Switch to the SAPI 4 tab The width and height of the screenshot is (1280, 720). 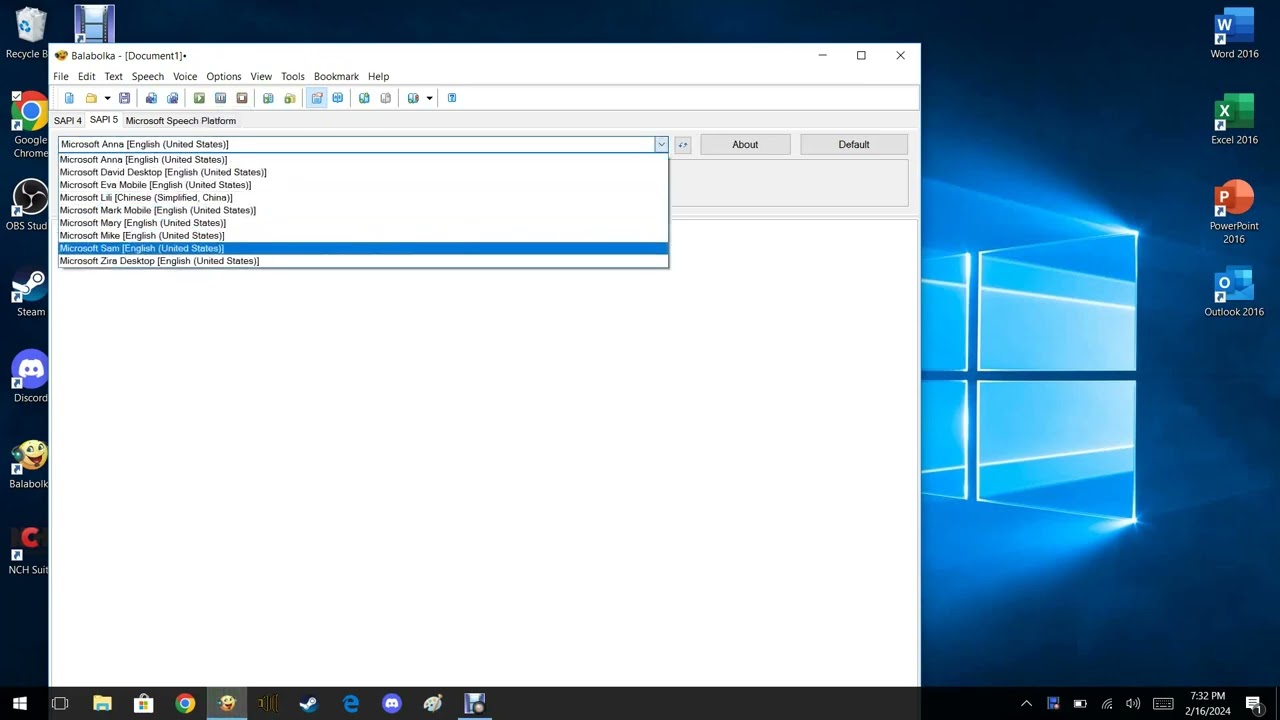tap(68, 121)
